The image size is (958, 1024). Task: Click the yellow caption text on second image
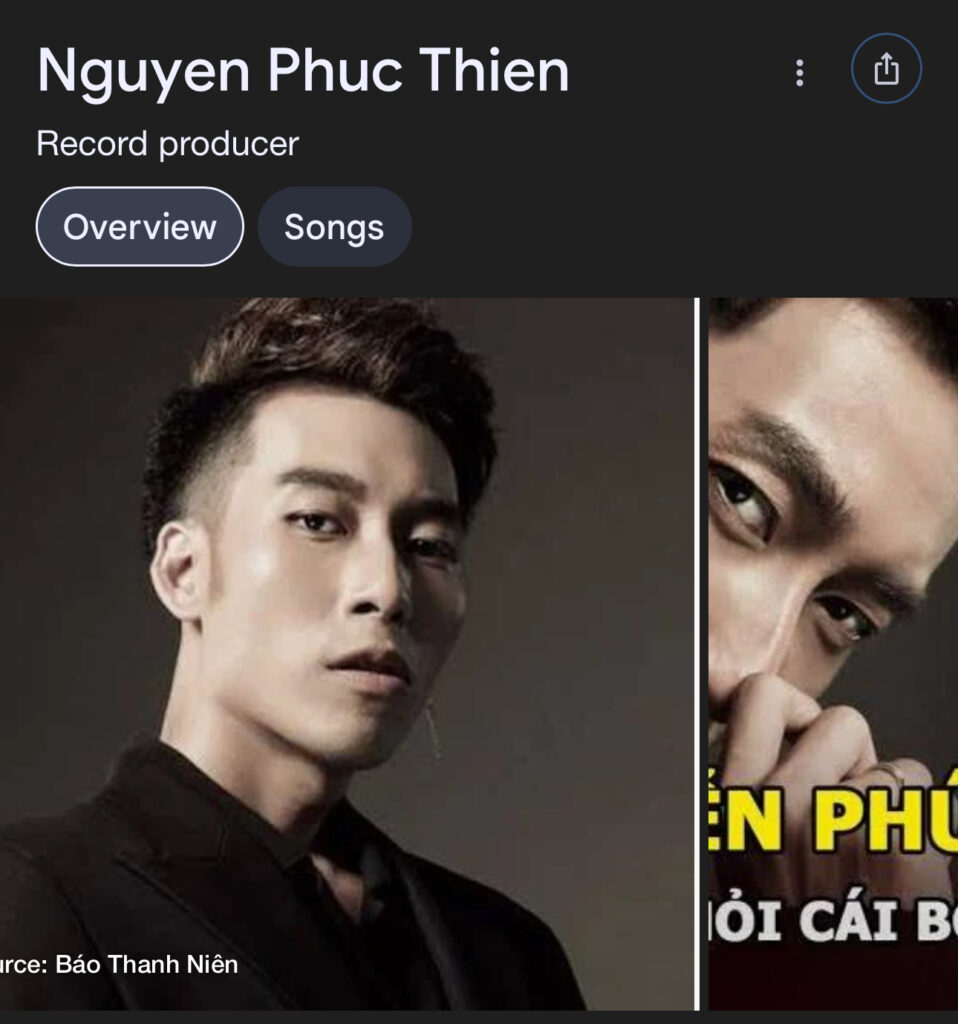[833, 820]
